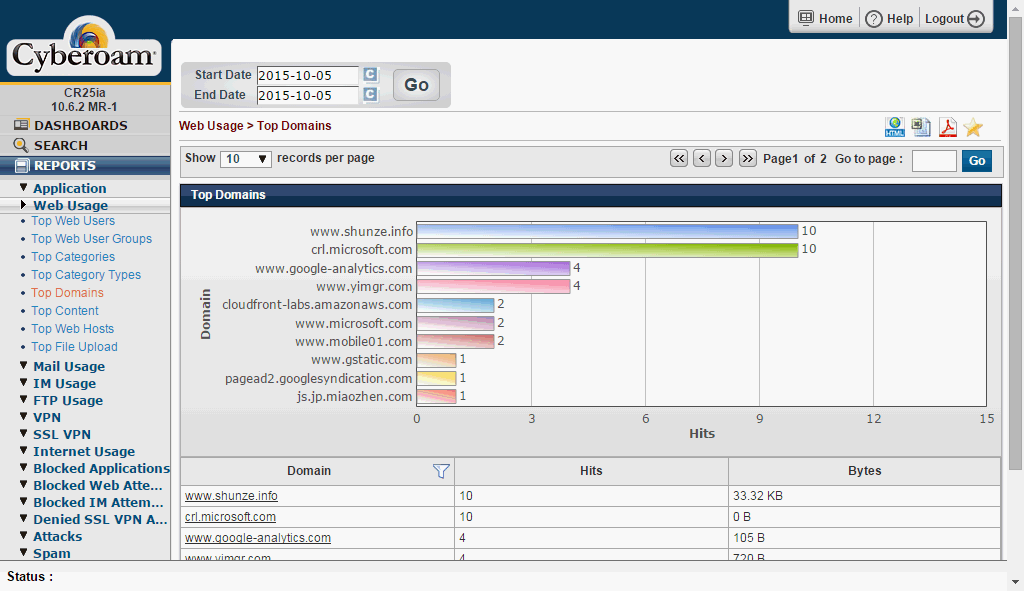Go to previous page arrow button

tap(702, 159)
